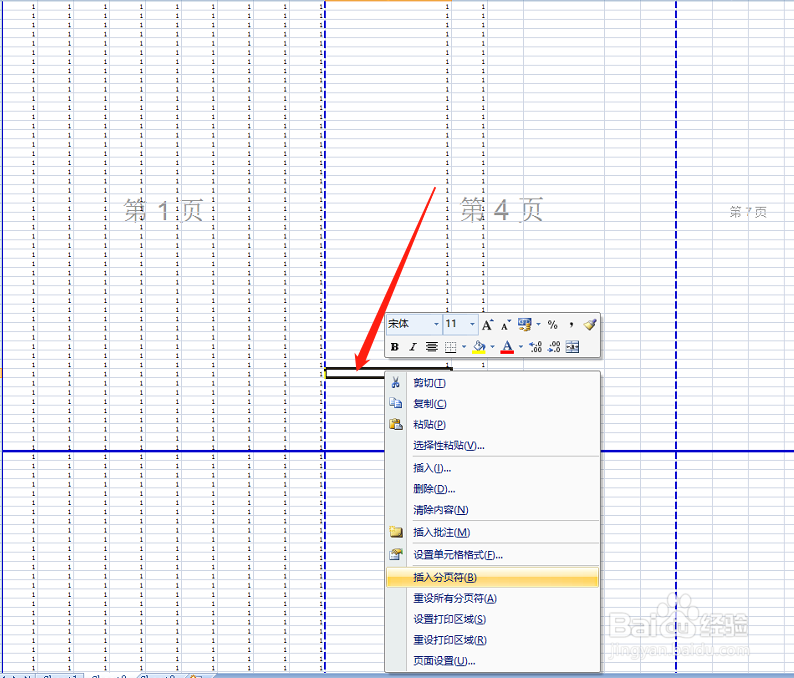Open the 宋体 font name dropdown
This screenshot has height=678, width=794.
coord(436,324)
